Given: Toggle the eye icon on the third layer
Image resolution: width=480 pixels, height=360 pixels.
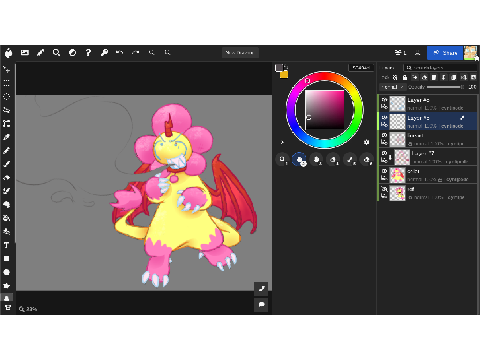Looking at the screenshot, I should pyautogui.click(x=384, y=135).
